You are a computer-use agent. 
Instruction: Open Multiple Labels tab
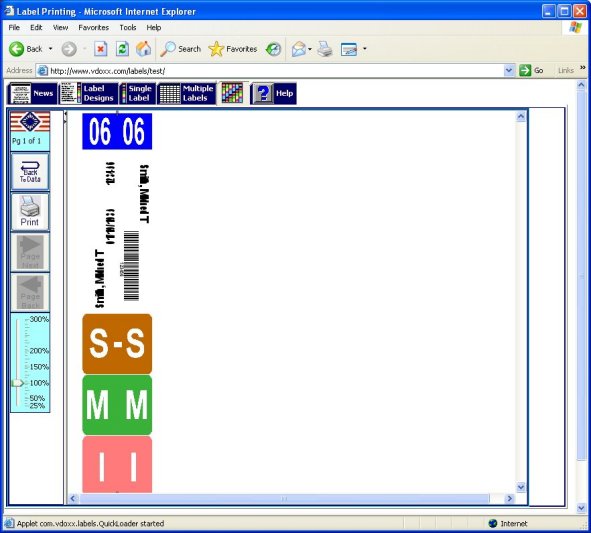tap(187, 93)
